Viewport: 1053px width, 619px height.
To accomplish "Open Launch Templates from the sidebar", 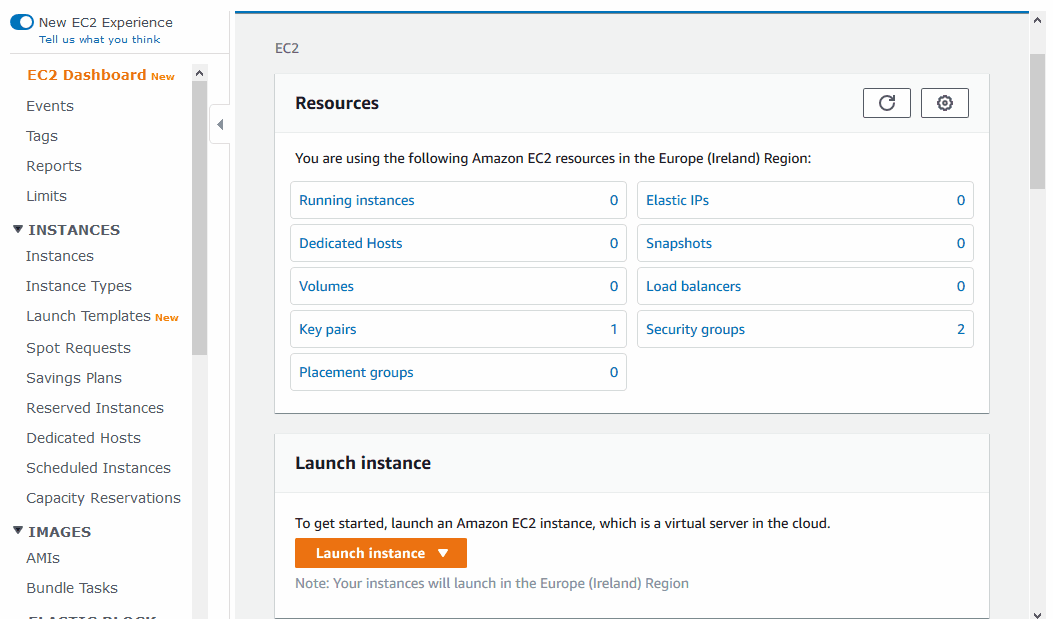I will (88, 316).
